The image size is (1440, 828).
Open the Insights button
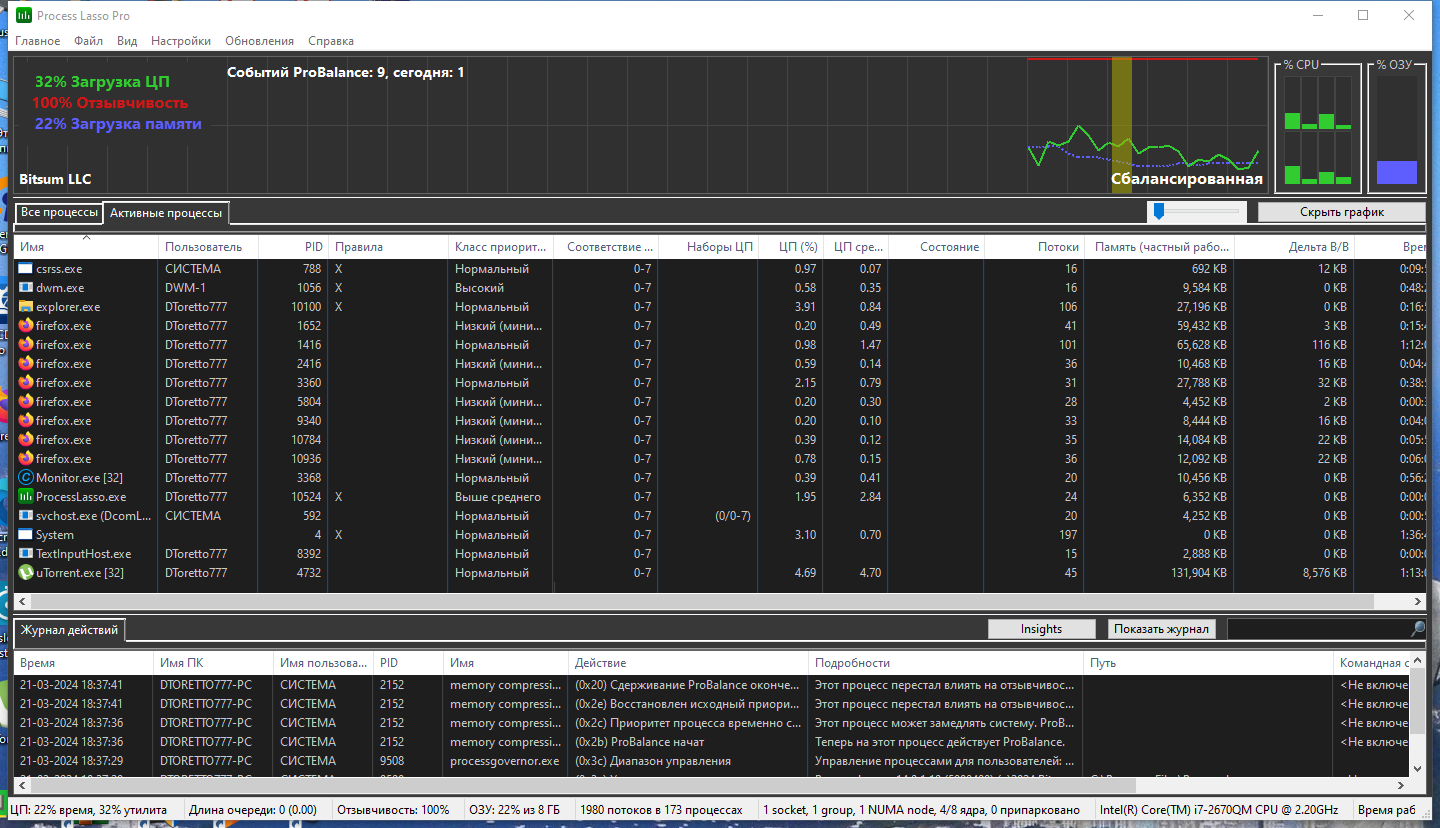1041,629
